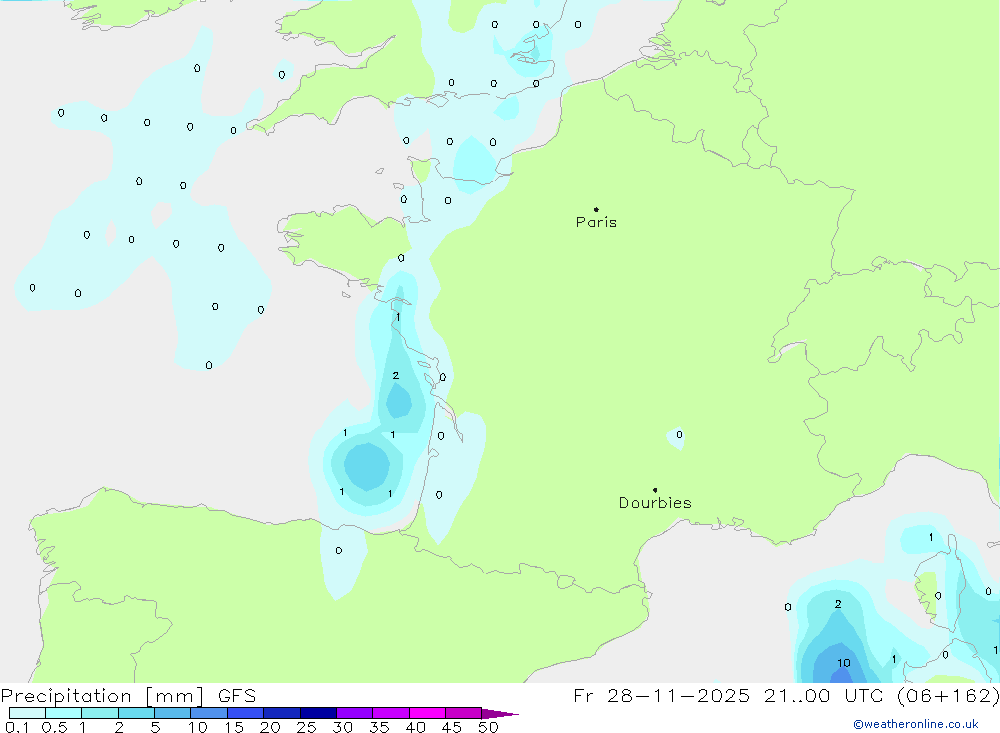Click the Paris city label
The width and height of the screenshot is (1000, 733).
pos(596,222)
